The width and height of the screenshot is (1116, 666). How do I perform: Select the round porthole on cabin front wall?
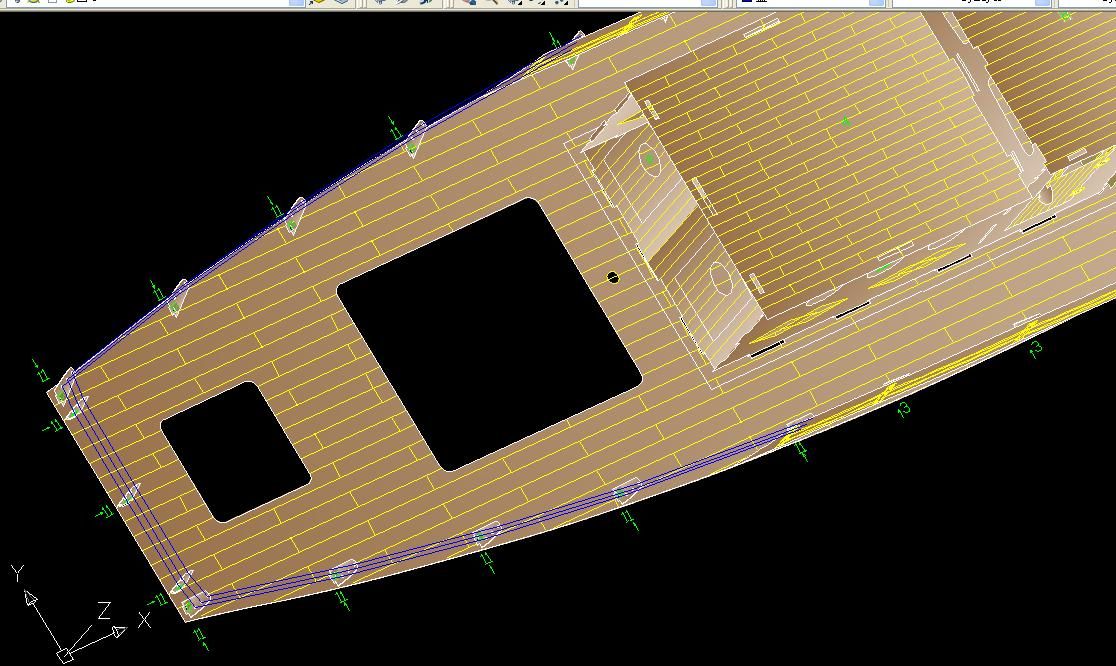[650, 158]
